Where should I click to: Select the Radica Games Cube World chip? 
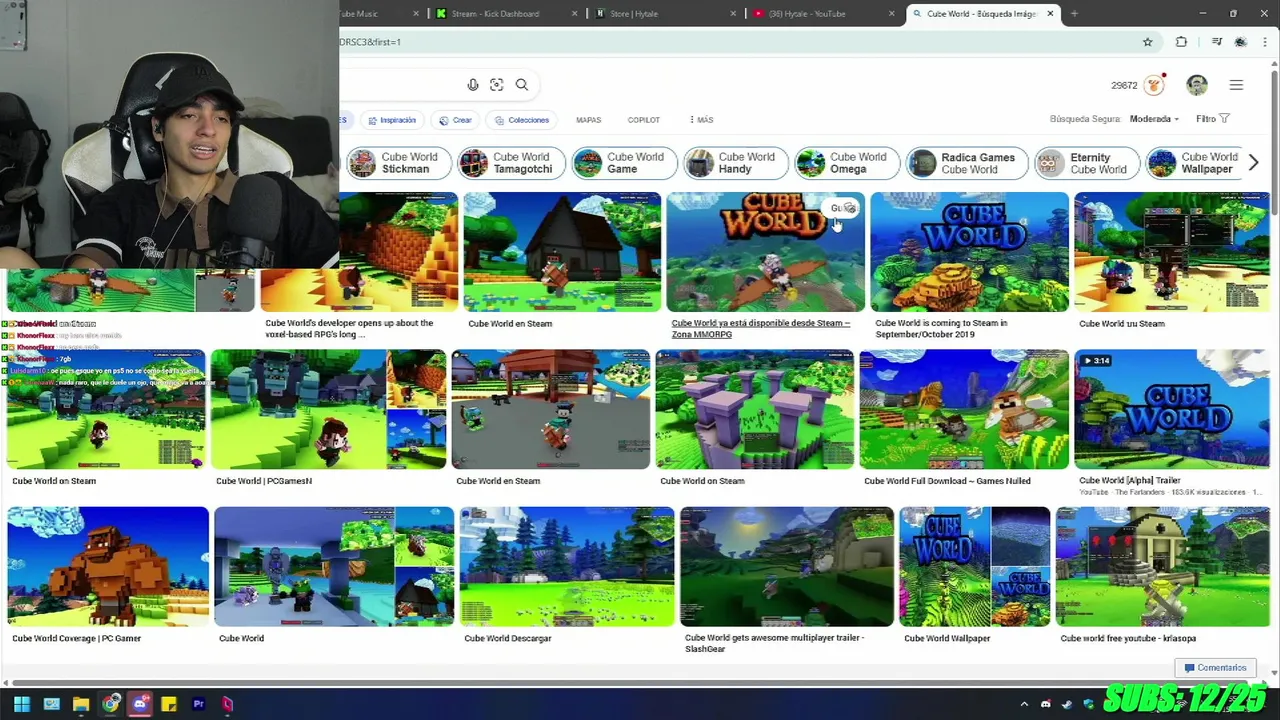[x=966, y=163]
